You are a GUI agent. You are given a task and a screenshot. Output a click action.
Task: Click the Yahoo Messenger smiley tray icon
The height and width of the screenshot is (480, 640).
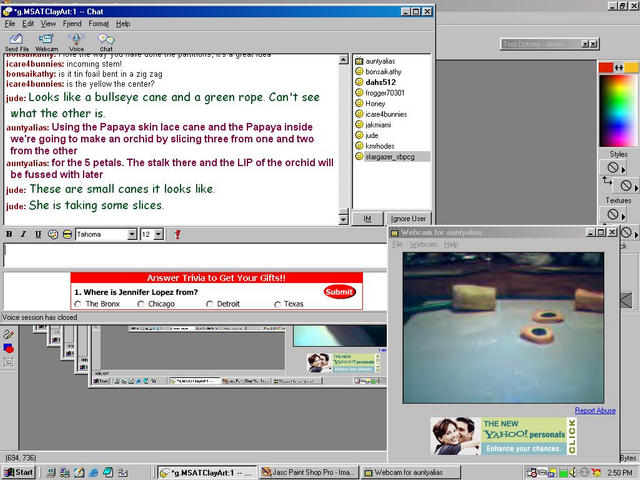tap(596, 472)
